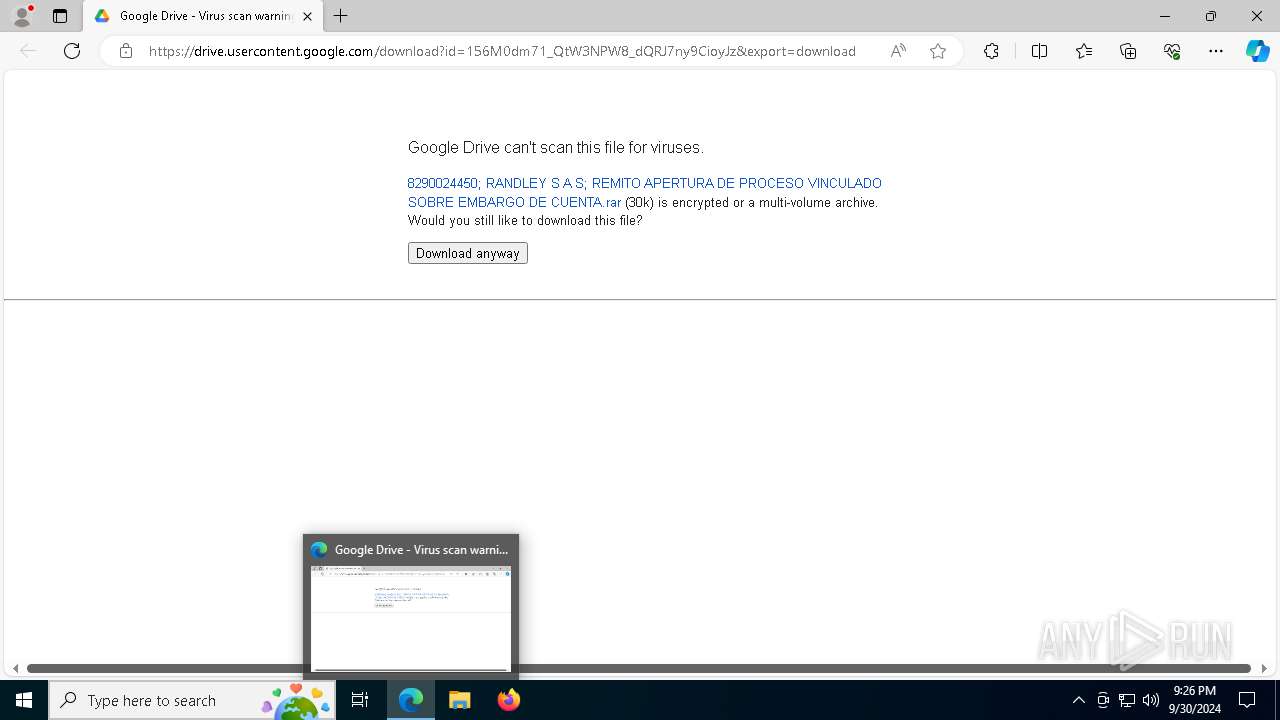Restore down the Edge window
The height and width of the screenshot is (720, 1280).
[1211, 16]
